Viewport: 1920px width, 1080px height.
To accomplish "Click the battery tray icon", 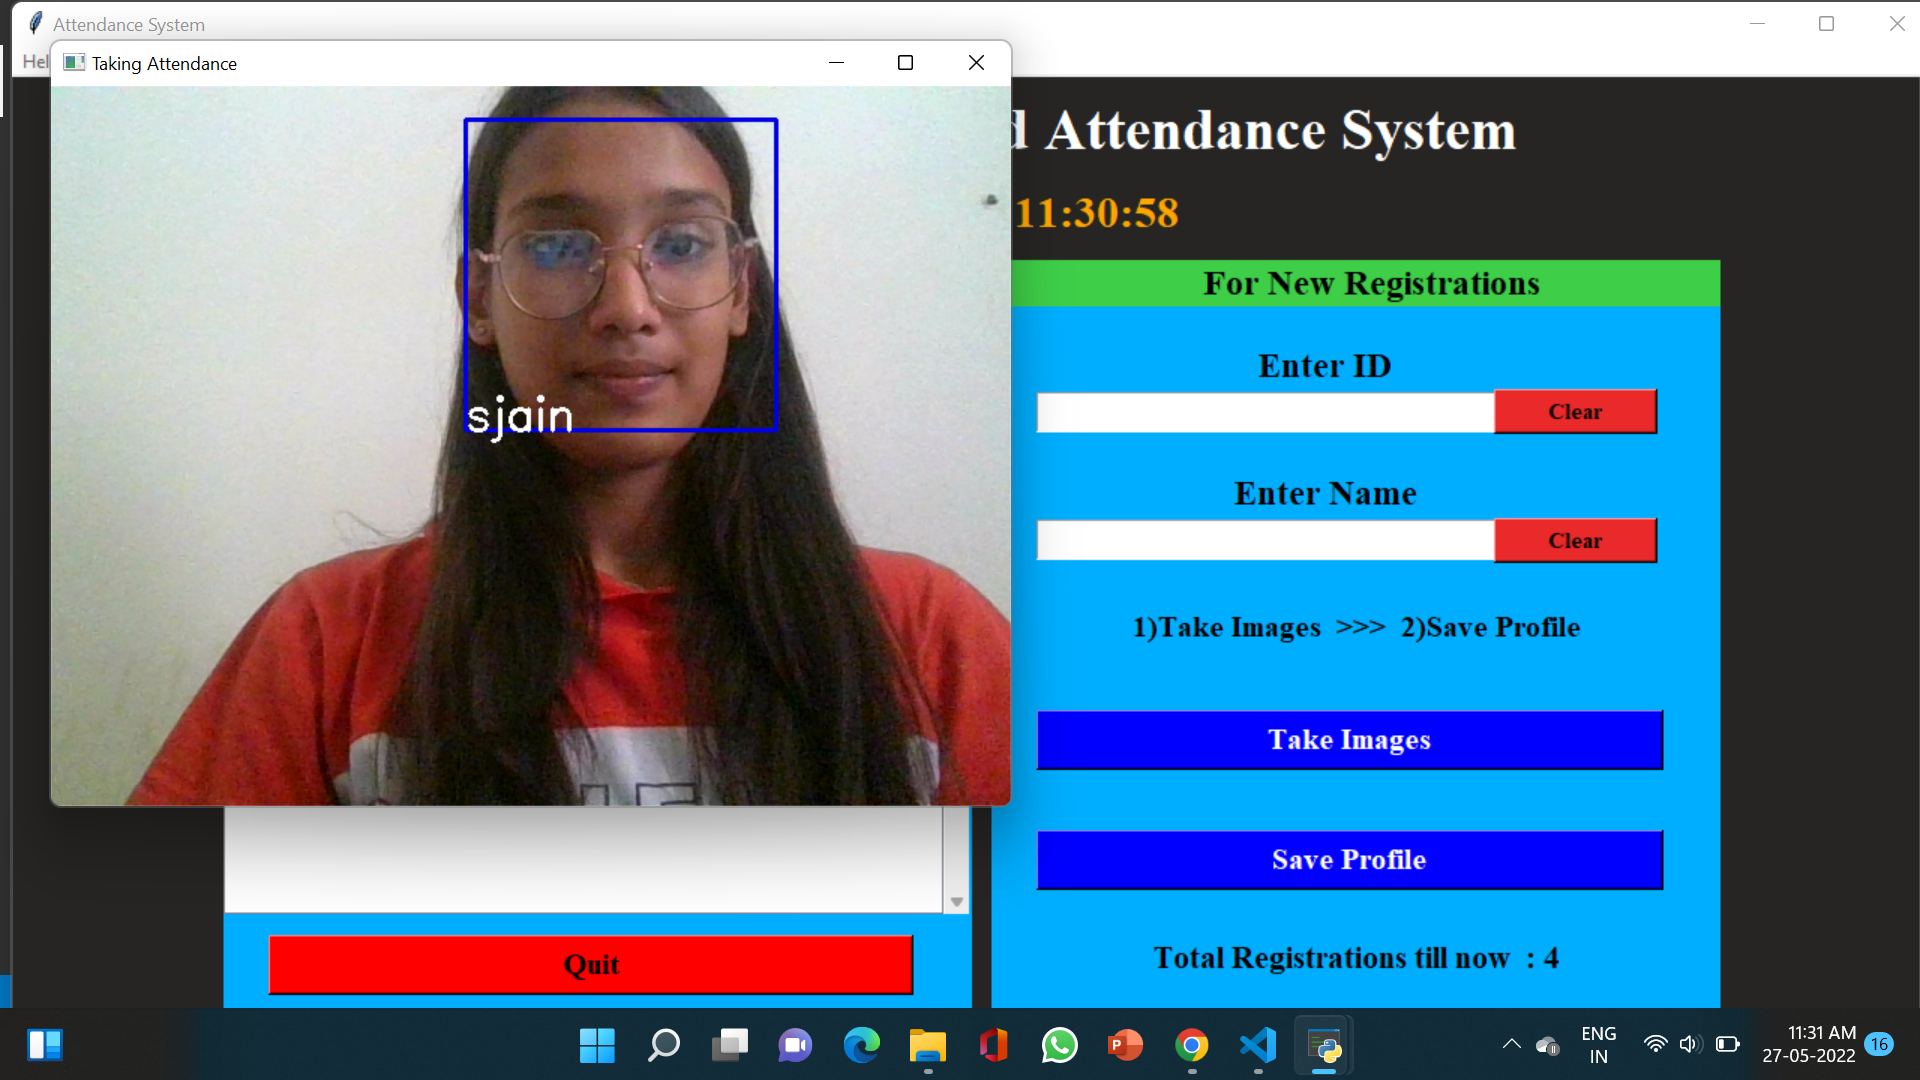I will (x=1727, y=1044).
